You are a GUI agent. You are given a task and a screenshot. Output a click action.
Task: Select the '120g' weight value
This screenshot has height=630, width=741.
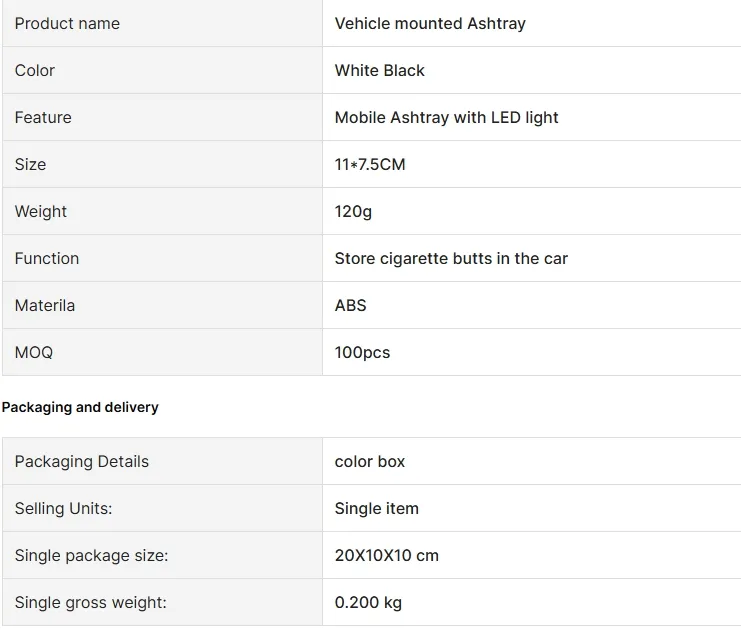click(353, 211)
